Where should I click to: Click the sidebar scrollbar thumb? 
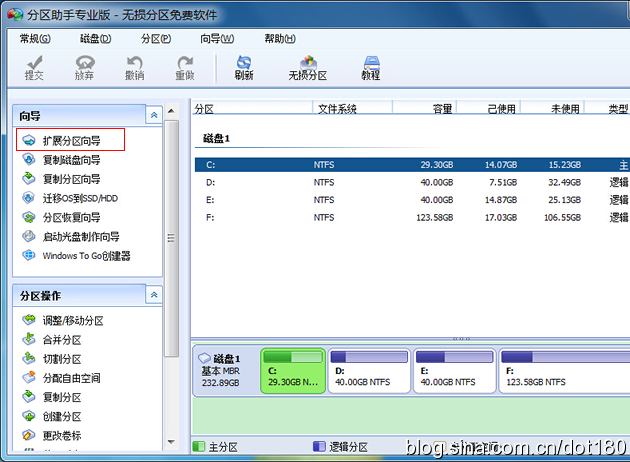click(x=172, y=238)
